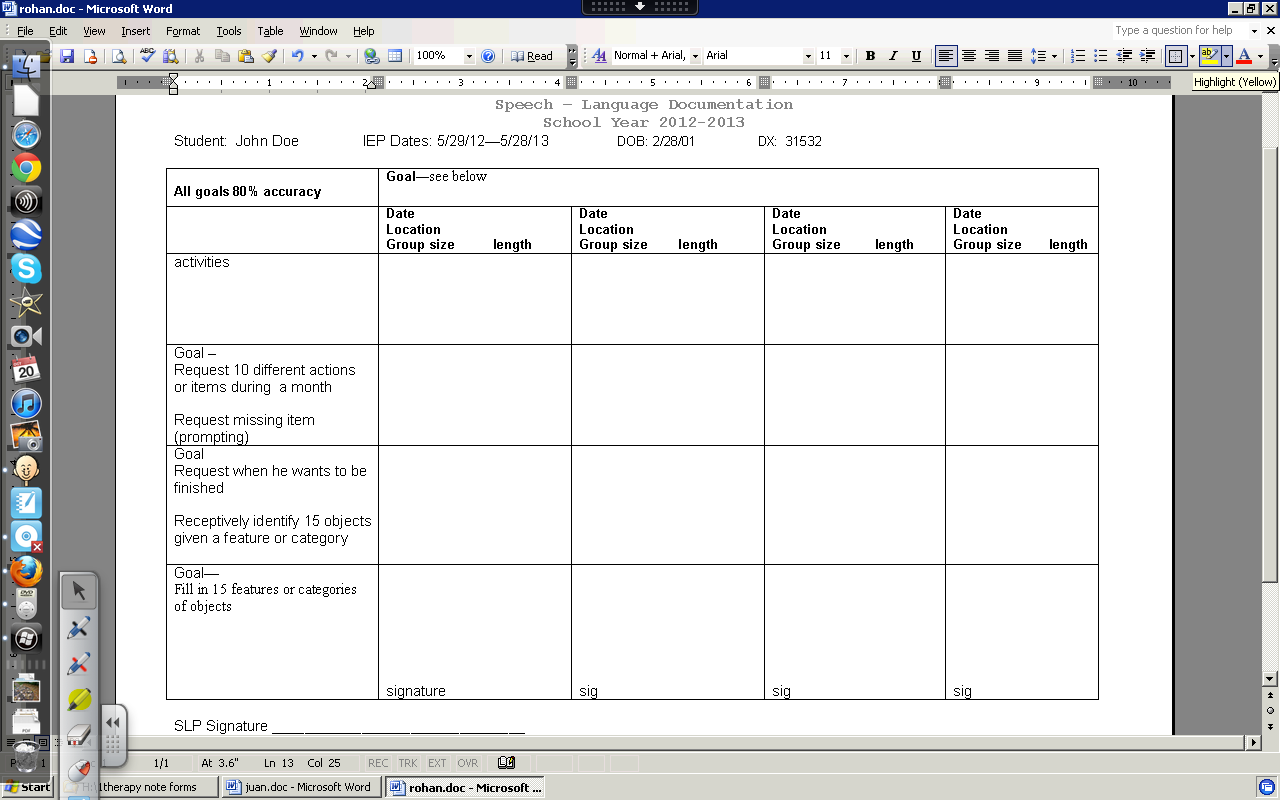
Task: Open the Tools menu
Action: pyautogui.click(x=229, y=30)
